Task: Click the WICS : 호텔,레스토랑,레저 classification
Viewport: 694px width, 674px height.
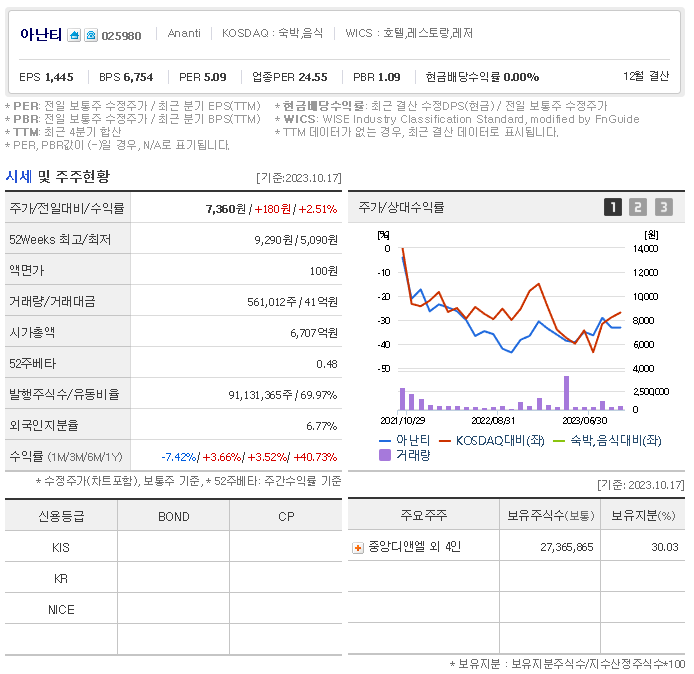Action: pos(409,33)
